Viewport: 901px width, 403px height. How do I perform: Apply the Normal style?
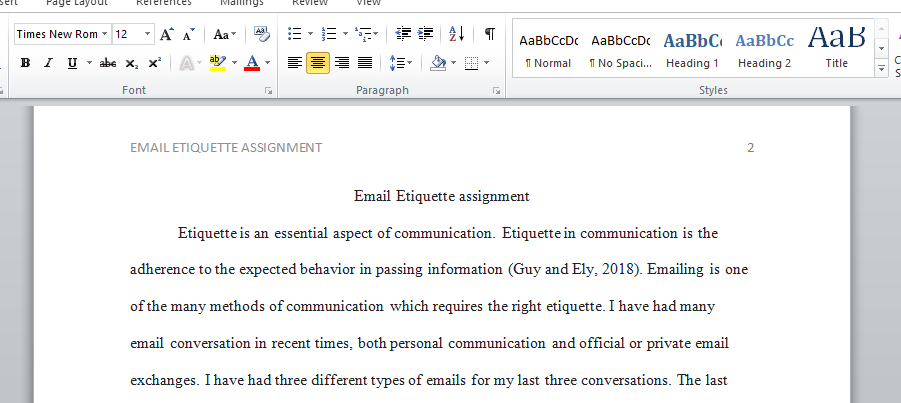point(548,48)
